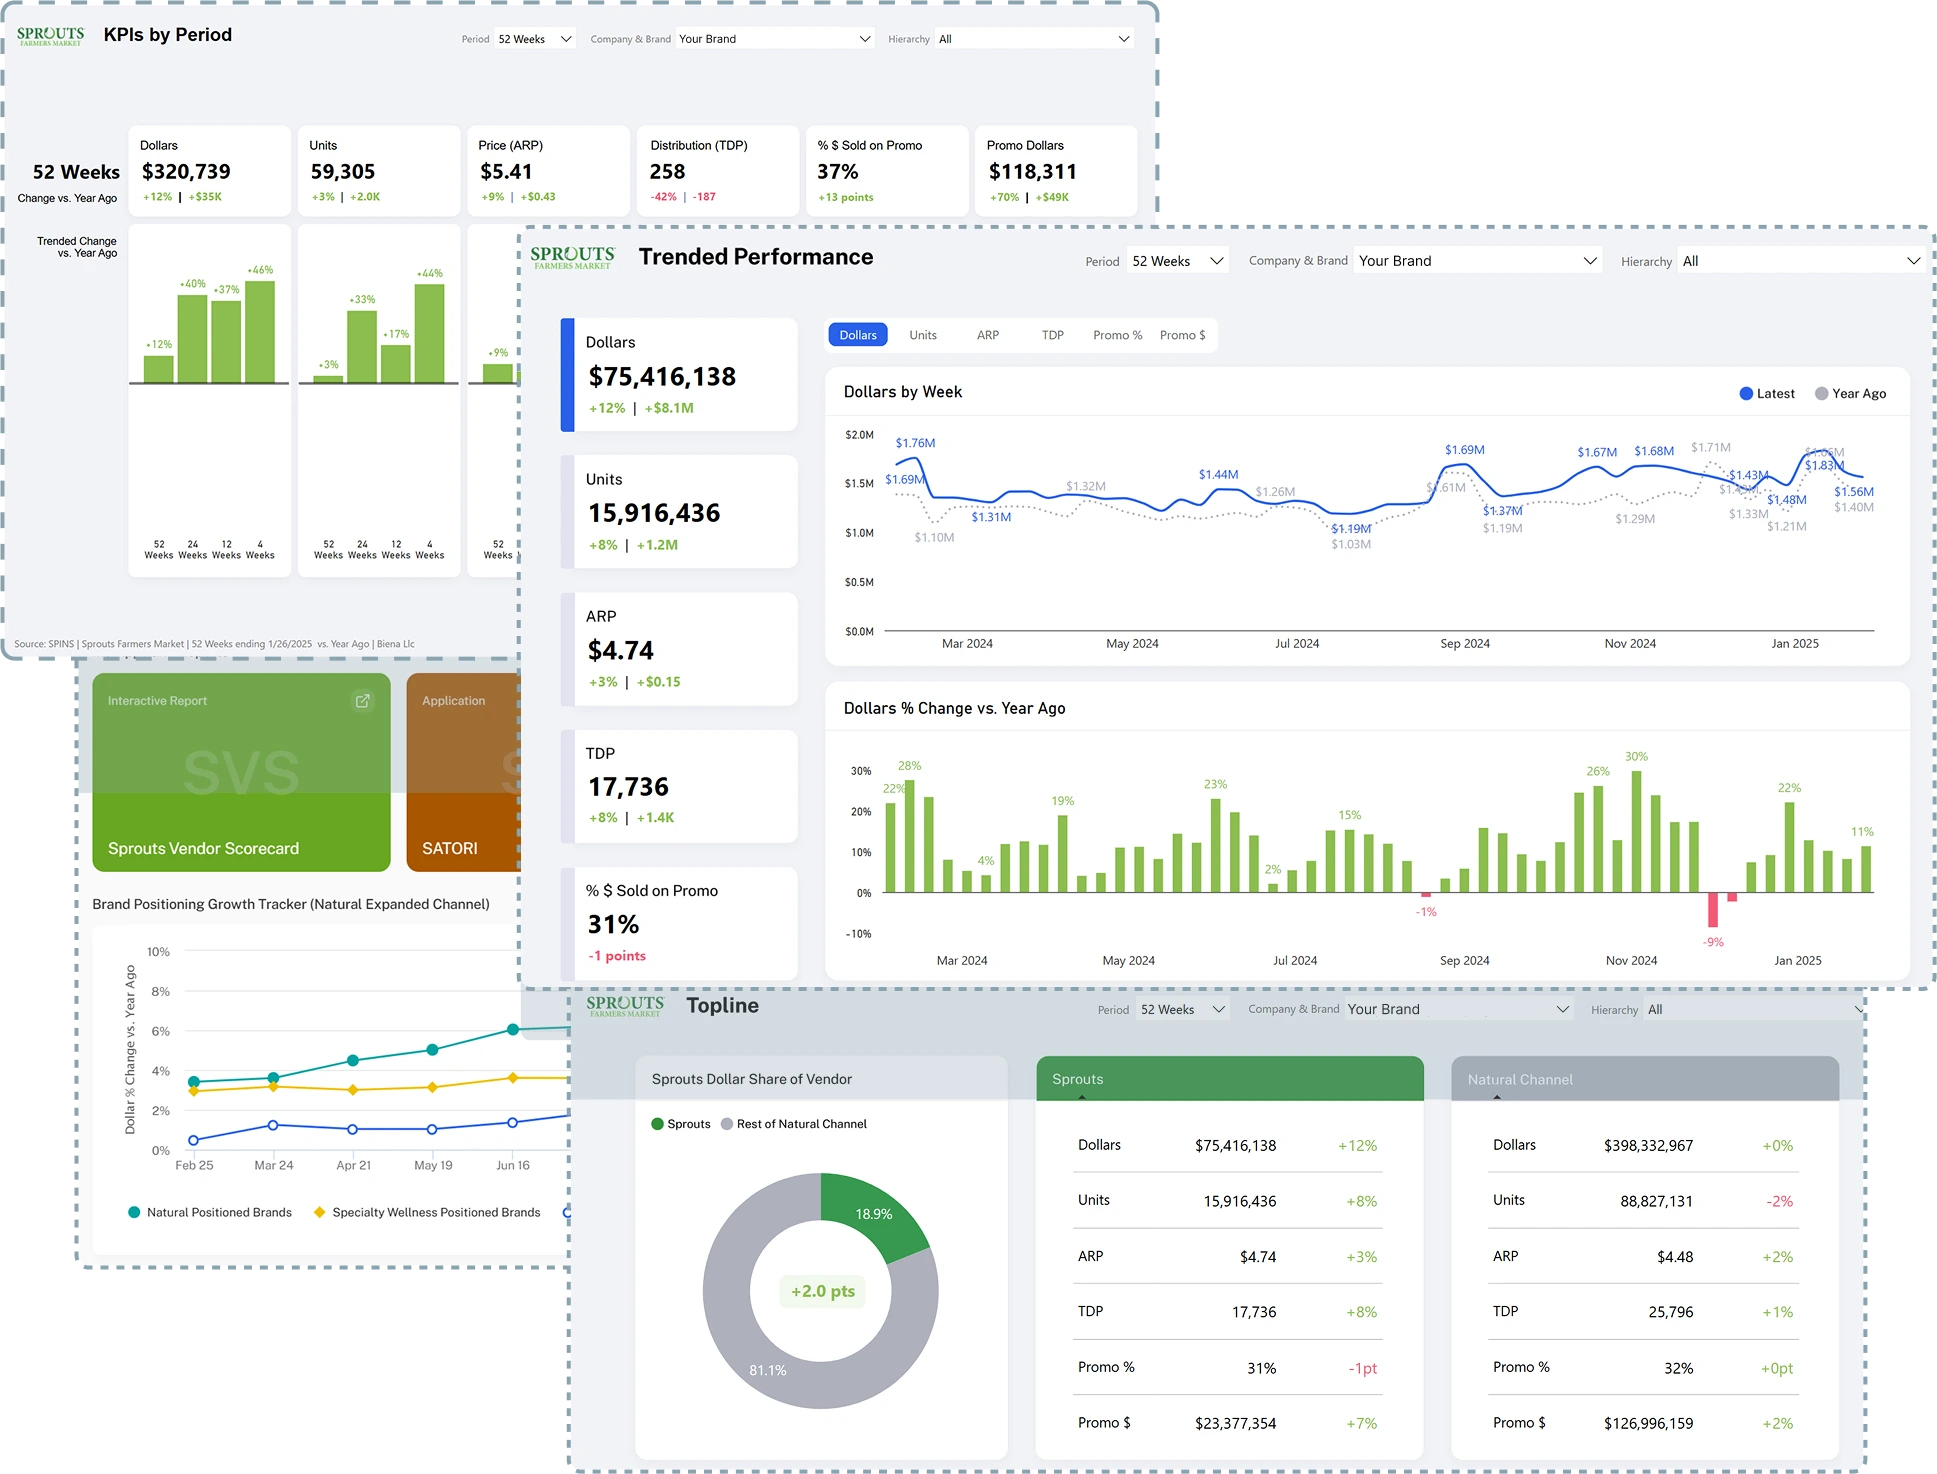This screenshot has width=1937, height=1474.
Task: Click Price (ARP) $5.41 card
Action: pyautogui.click(x=548, y=171)
